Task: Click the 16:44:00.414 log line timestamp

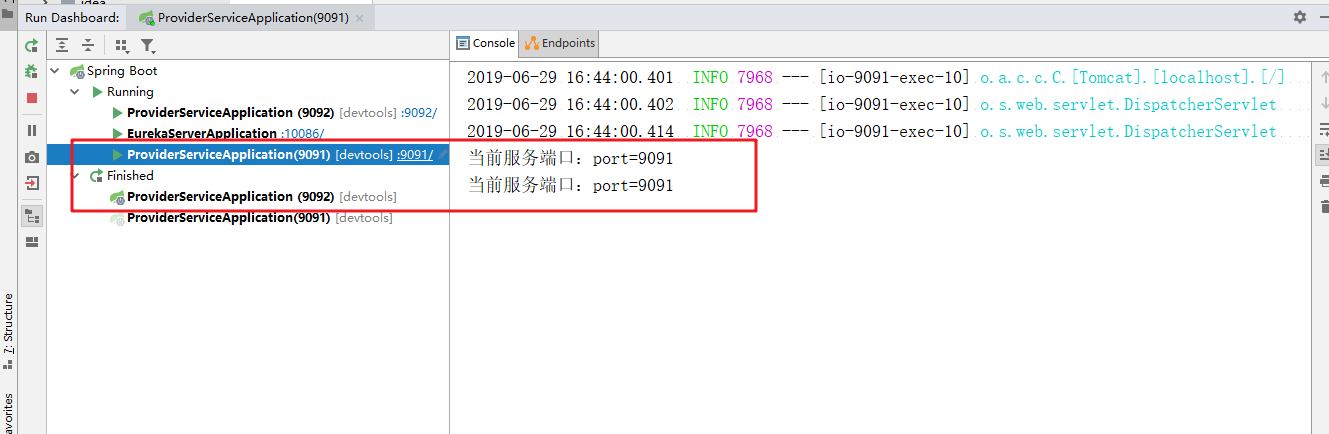Action: point(570,132)
